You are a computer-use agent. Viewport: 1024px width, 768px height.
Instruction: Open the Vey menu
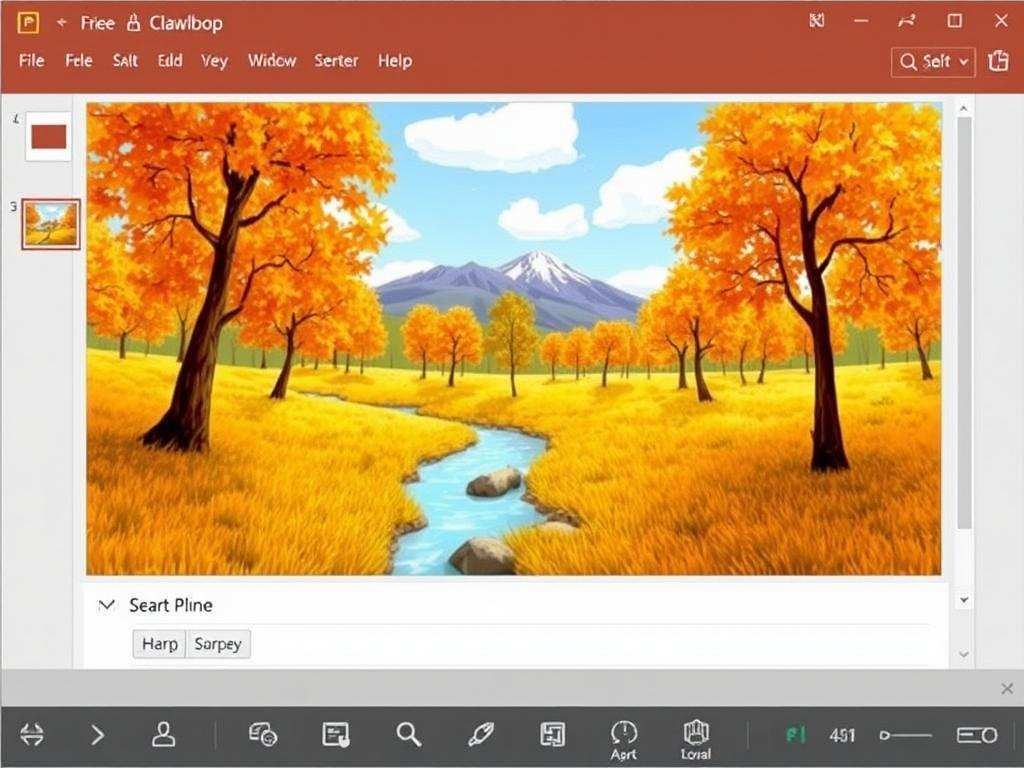point(214,61)
